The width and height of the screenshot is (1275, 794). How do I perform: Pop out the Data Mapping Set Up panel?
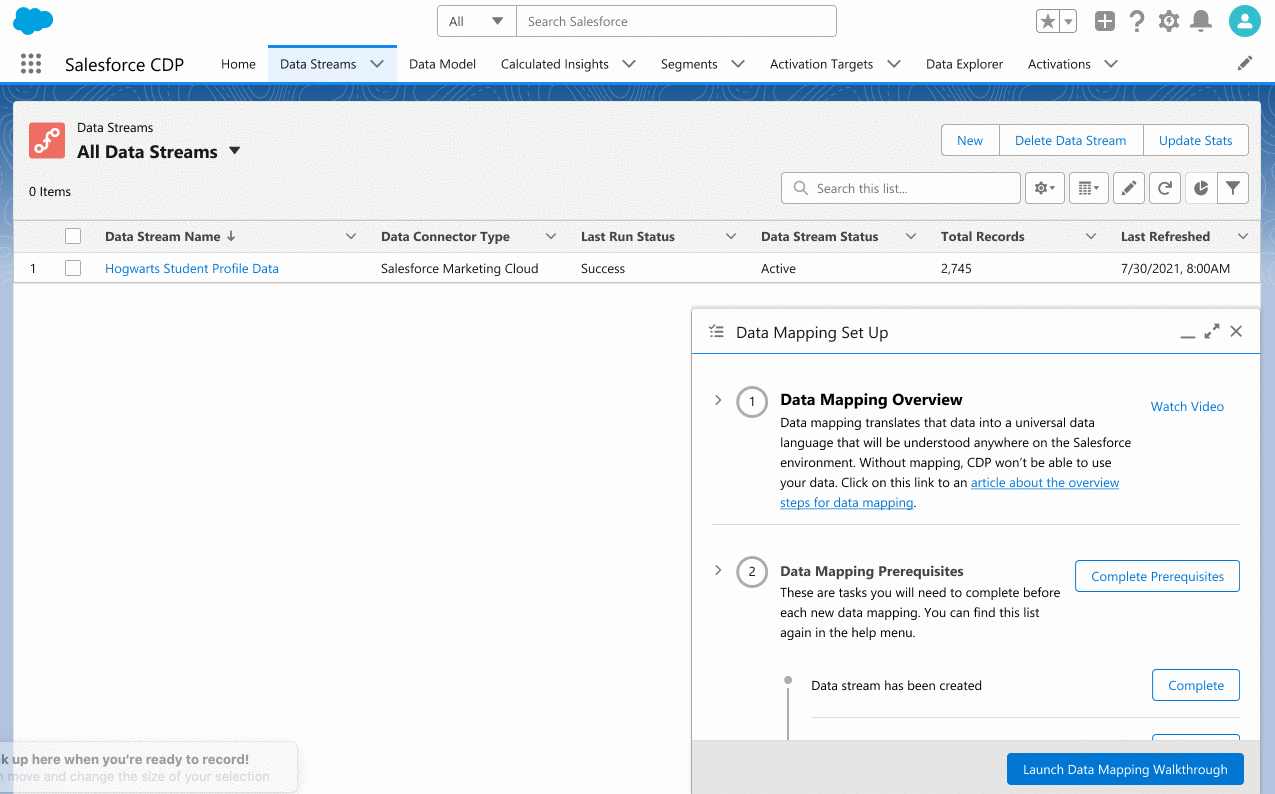pyautogui.click(x=1212, y=331)
